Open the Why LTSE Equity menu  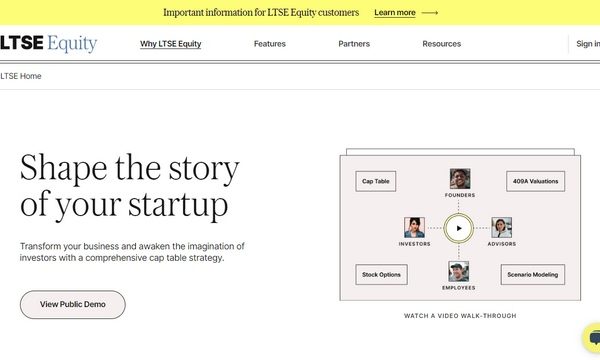pyautogui.click(x=170, y=44)
